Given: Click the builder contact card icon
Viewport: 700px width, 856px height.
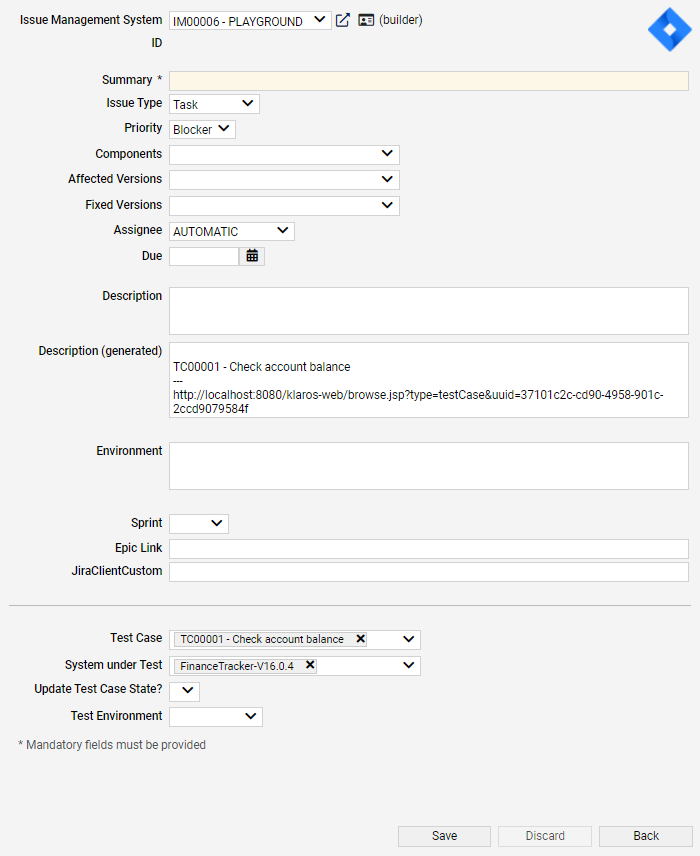Looking at the screenshot, I should point(364,19).
